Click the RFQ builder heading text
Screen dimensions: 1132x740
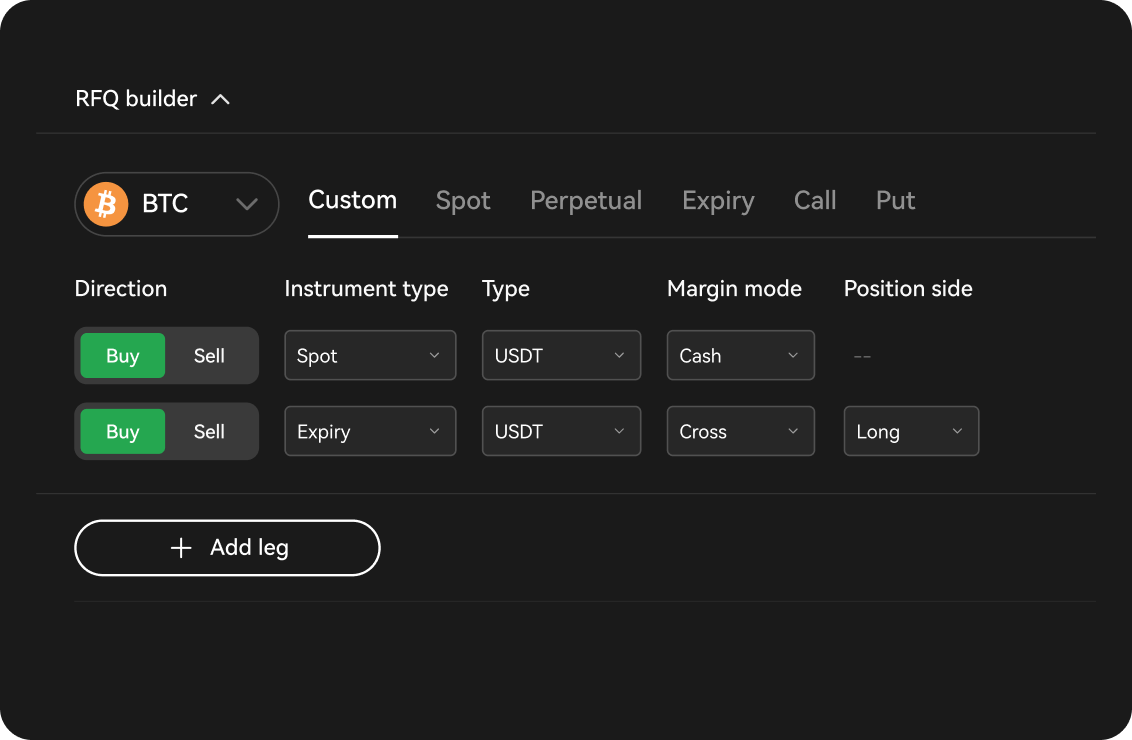[136, 99]
